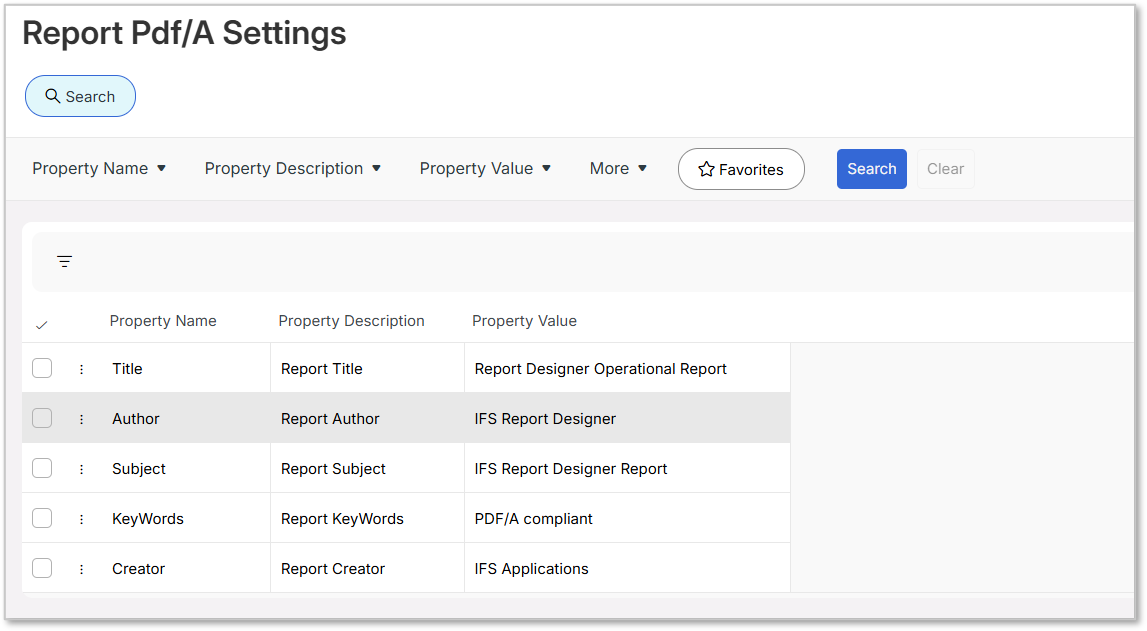The width and height of the screenshot is (1147, 631).
Task: Select the 'Subject' property name cell
Action: pyautogui.click(x=186, y=468)
